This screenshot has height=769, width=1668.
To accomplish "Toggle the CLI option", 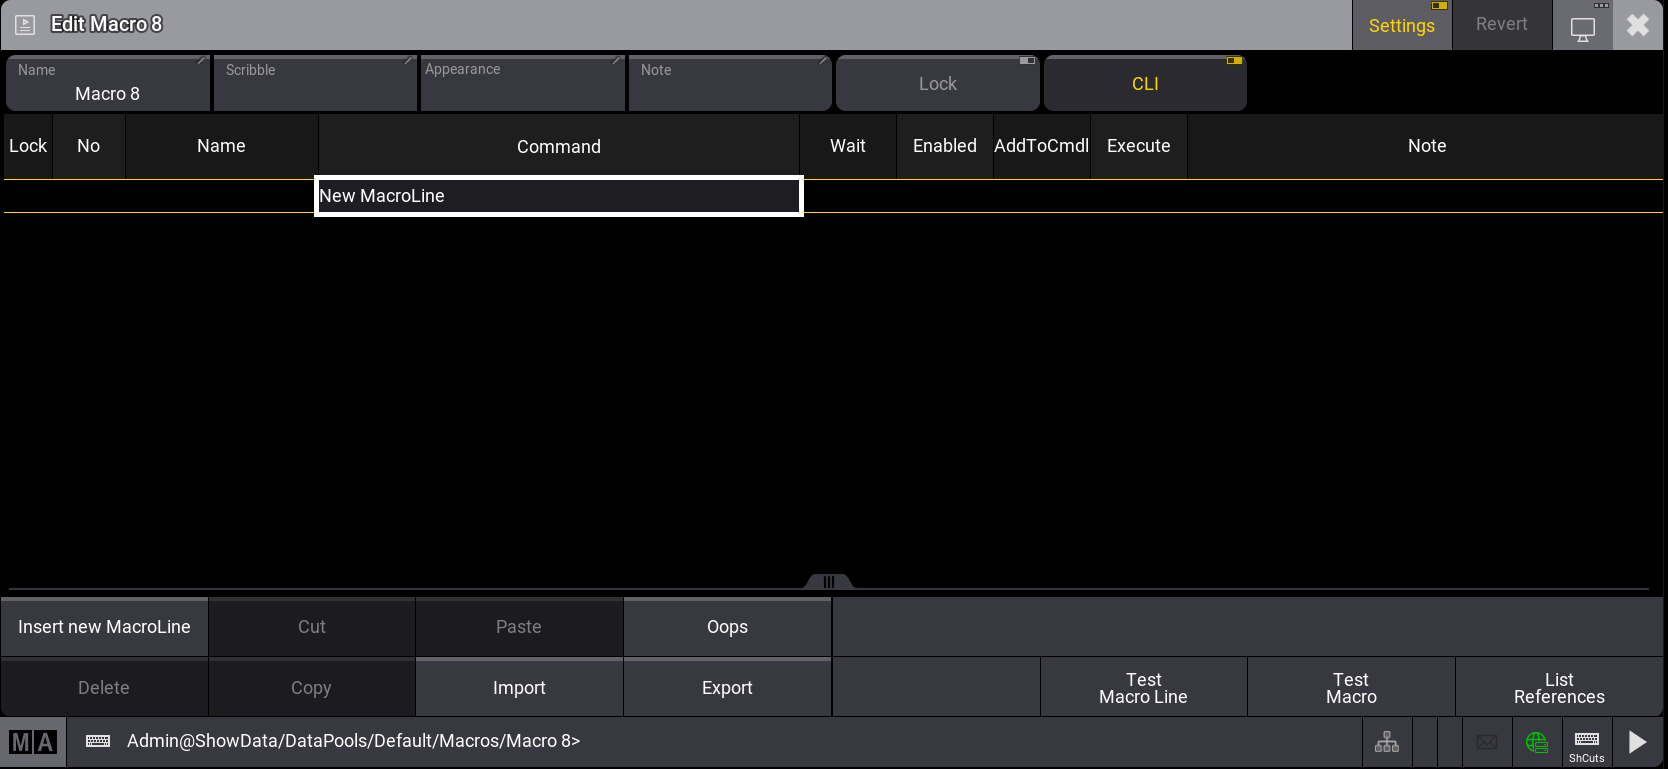I will 1145,84.
